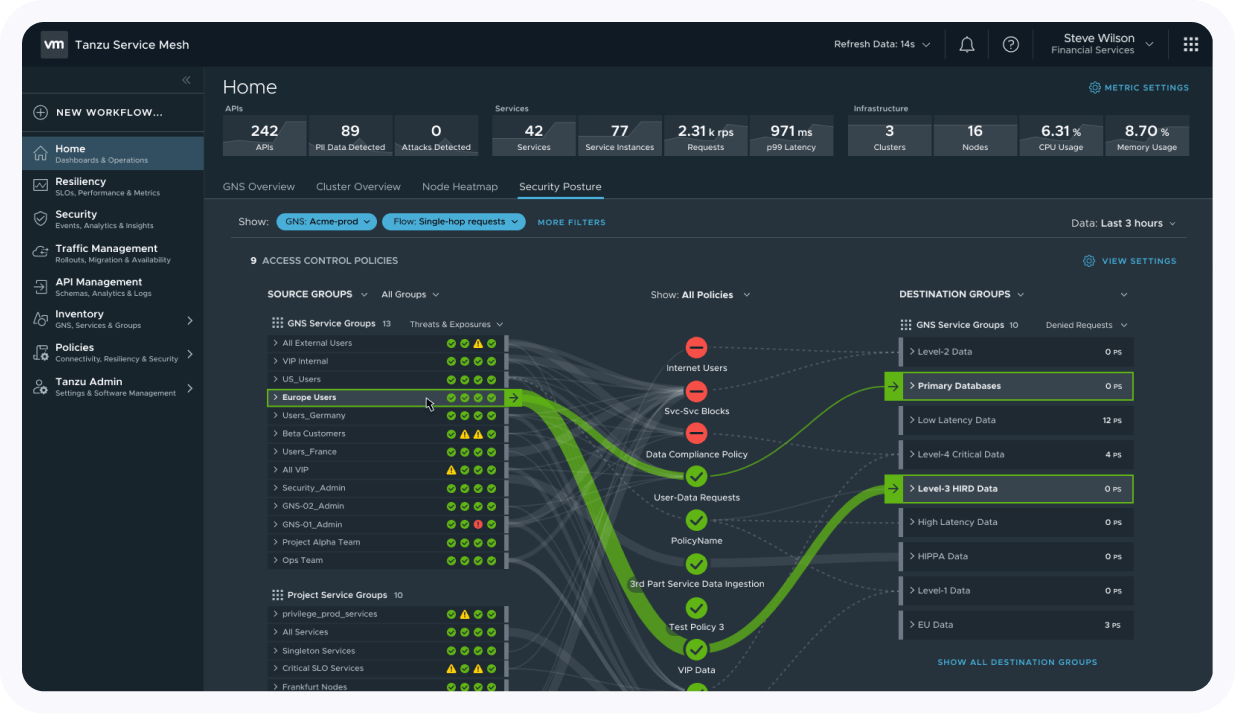Click the PolicyName green check node

click(697, 520)
